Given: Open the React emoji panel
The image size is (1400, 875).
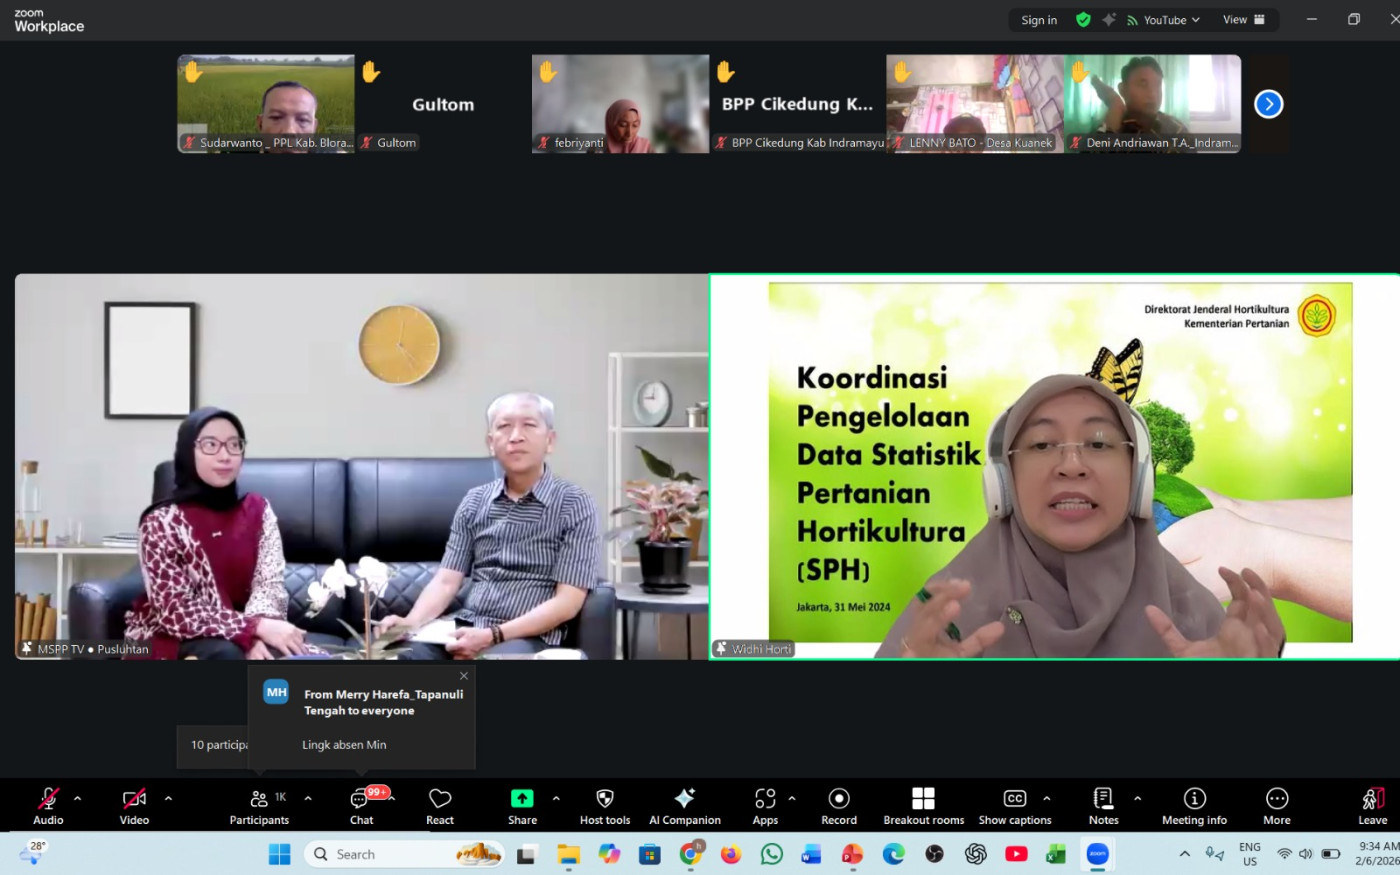Looking at the screenshot, I should (x=440, y=805).
